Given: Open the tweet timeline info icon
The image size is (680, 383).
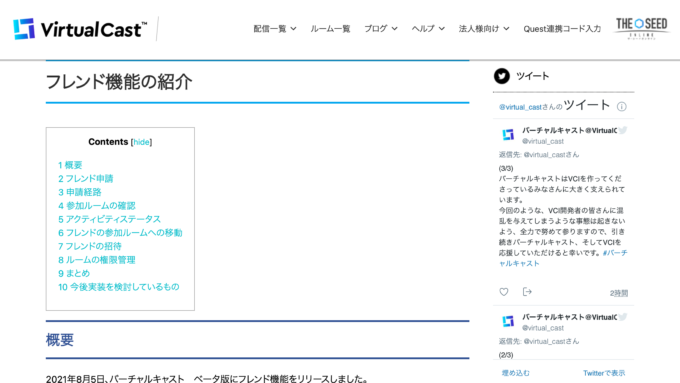Looking at the screenshot, I should coord(621,107).
